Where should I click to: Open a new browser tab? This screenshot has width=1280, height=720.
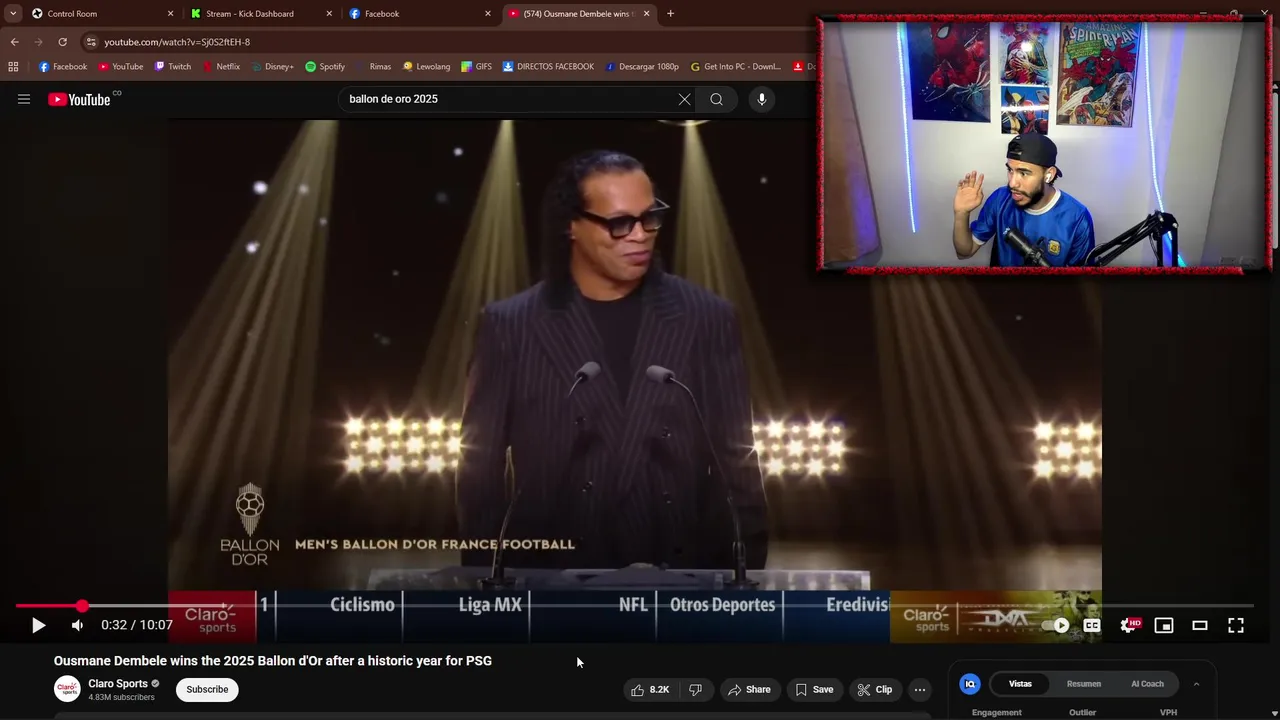pos(670,14)
